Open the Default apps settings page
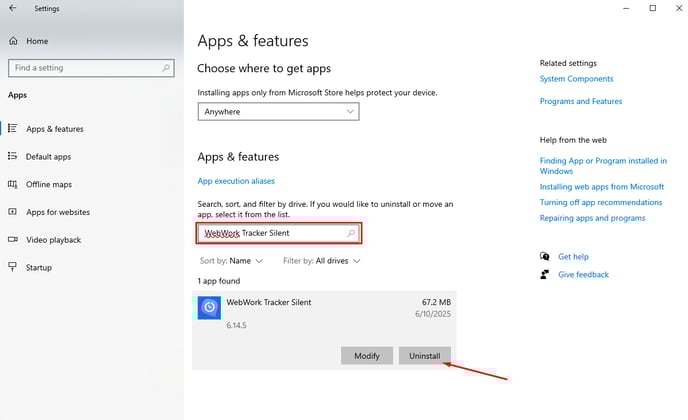This screenshot has height=420, width=688. tap(48, 157)
